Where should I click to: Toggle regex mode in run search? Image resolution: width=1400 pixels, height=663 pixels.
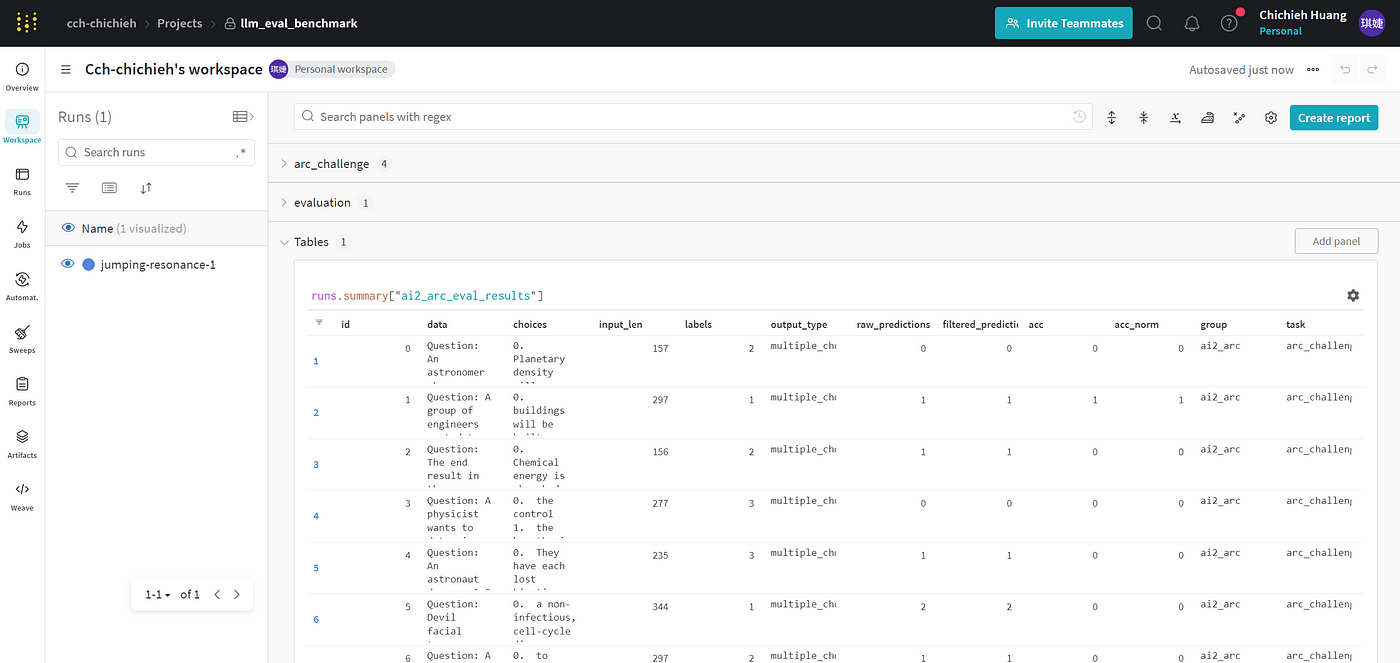(x=240, y=153)
